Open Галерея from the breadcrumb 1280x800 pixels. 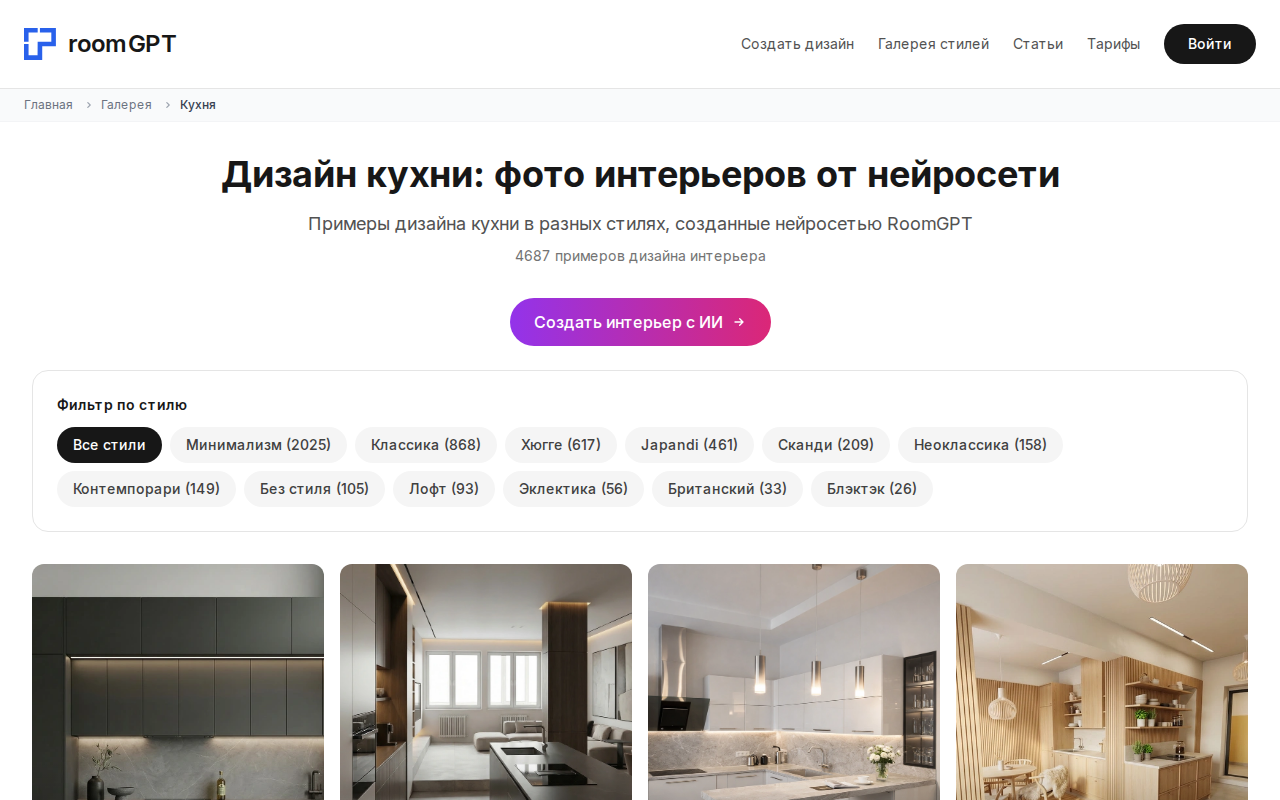pyautogui.click(x=126, y=104)
